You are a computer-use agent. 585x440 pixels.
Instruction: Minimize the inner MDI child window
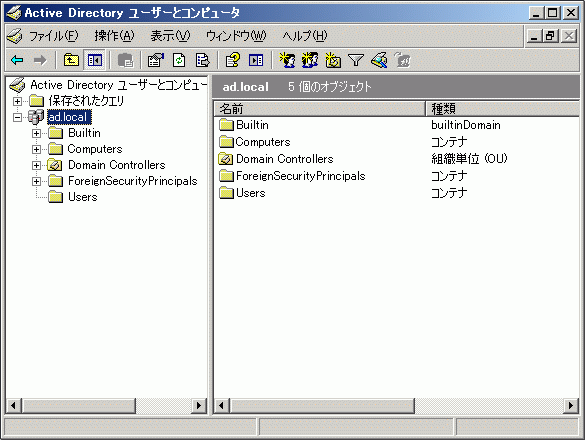(534, 37)
